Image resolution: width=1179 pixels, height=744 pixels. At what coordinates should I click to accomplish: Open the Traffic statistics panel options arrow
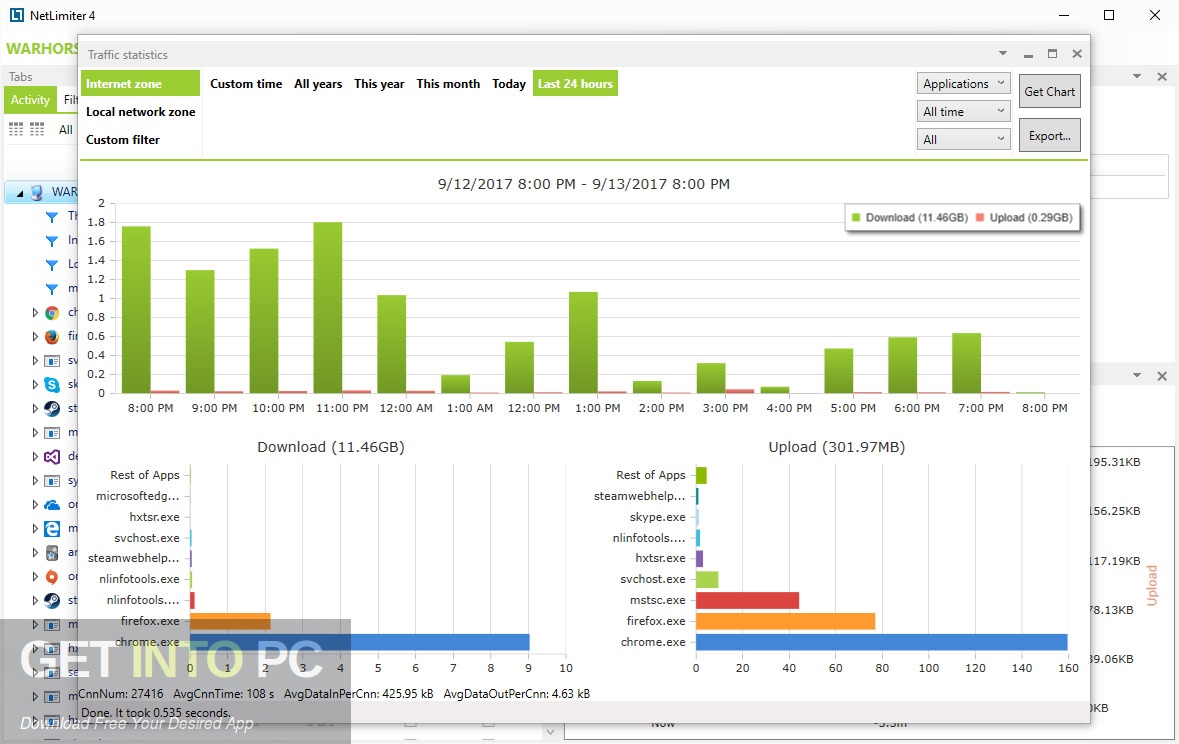click(x=1003, y=53)
